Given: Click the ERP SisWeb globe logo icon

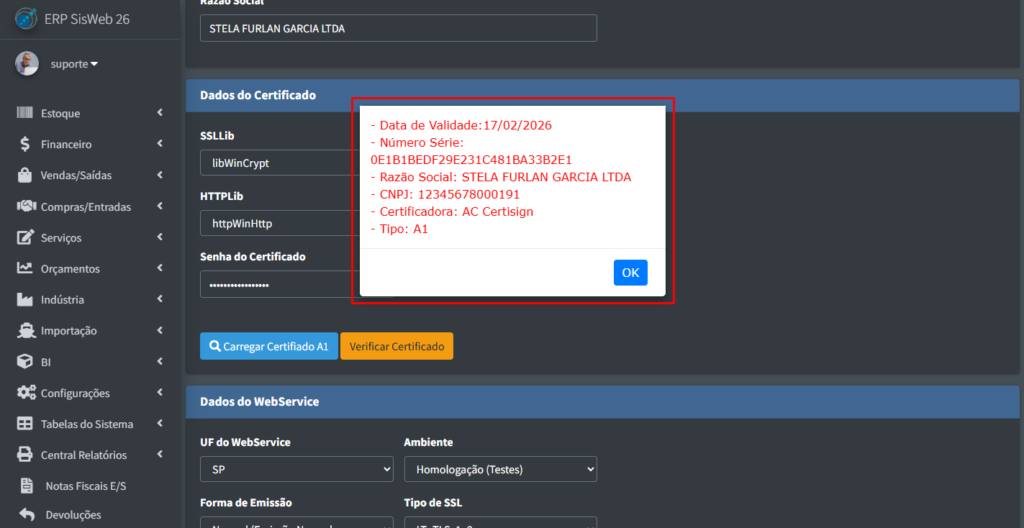Looking at the screenshot, I should click(x=26, y=19).
